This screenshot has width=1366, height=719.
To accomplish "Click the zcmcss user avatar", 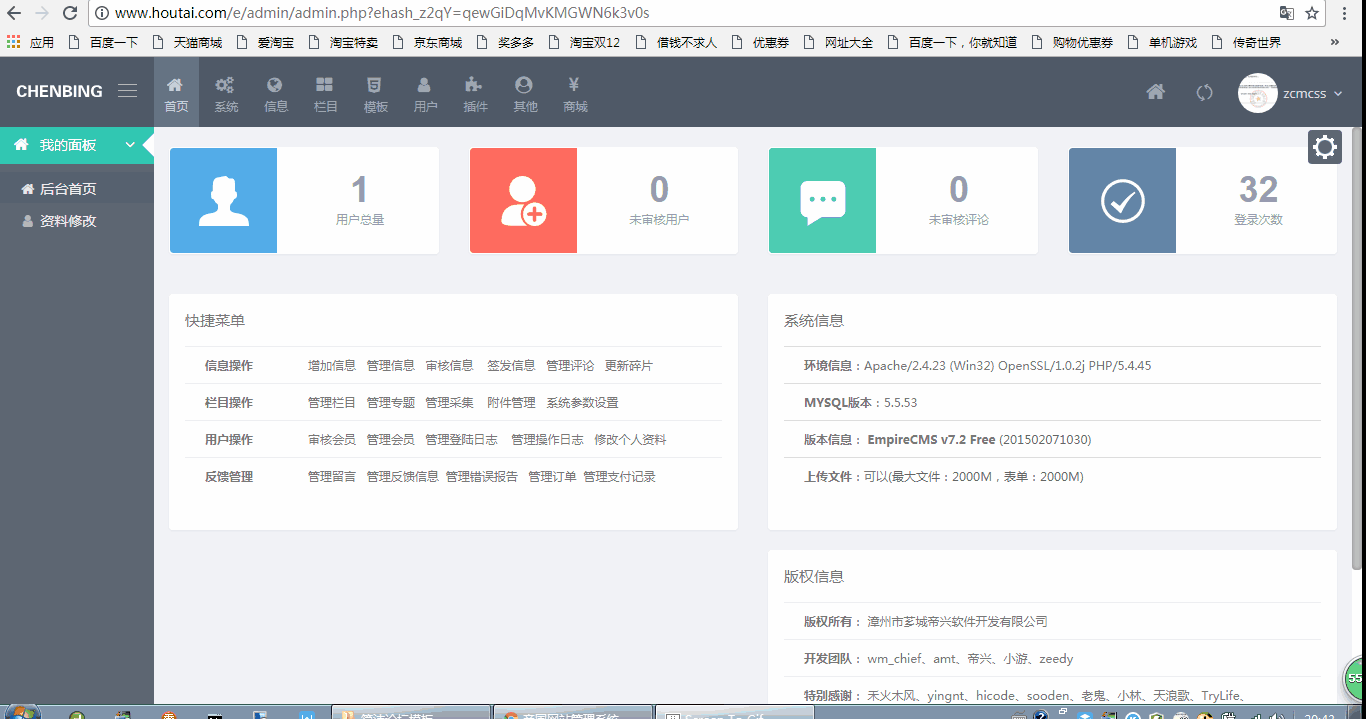I will (1257, 93).
